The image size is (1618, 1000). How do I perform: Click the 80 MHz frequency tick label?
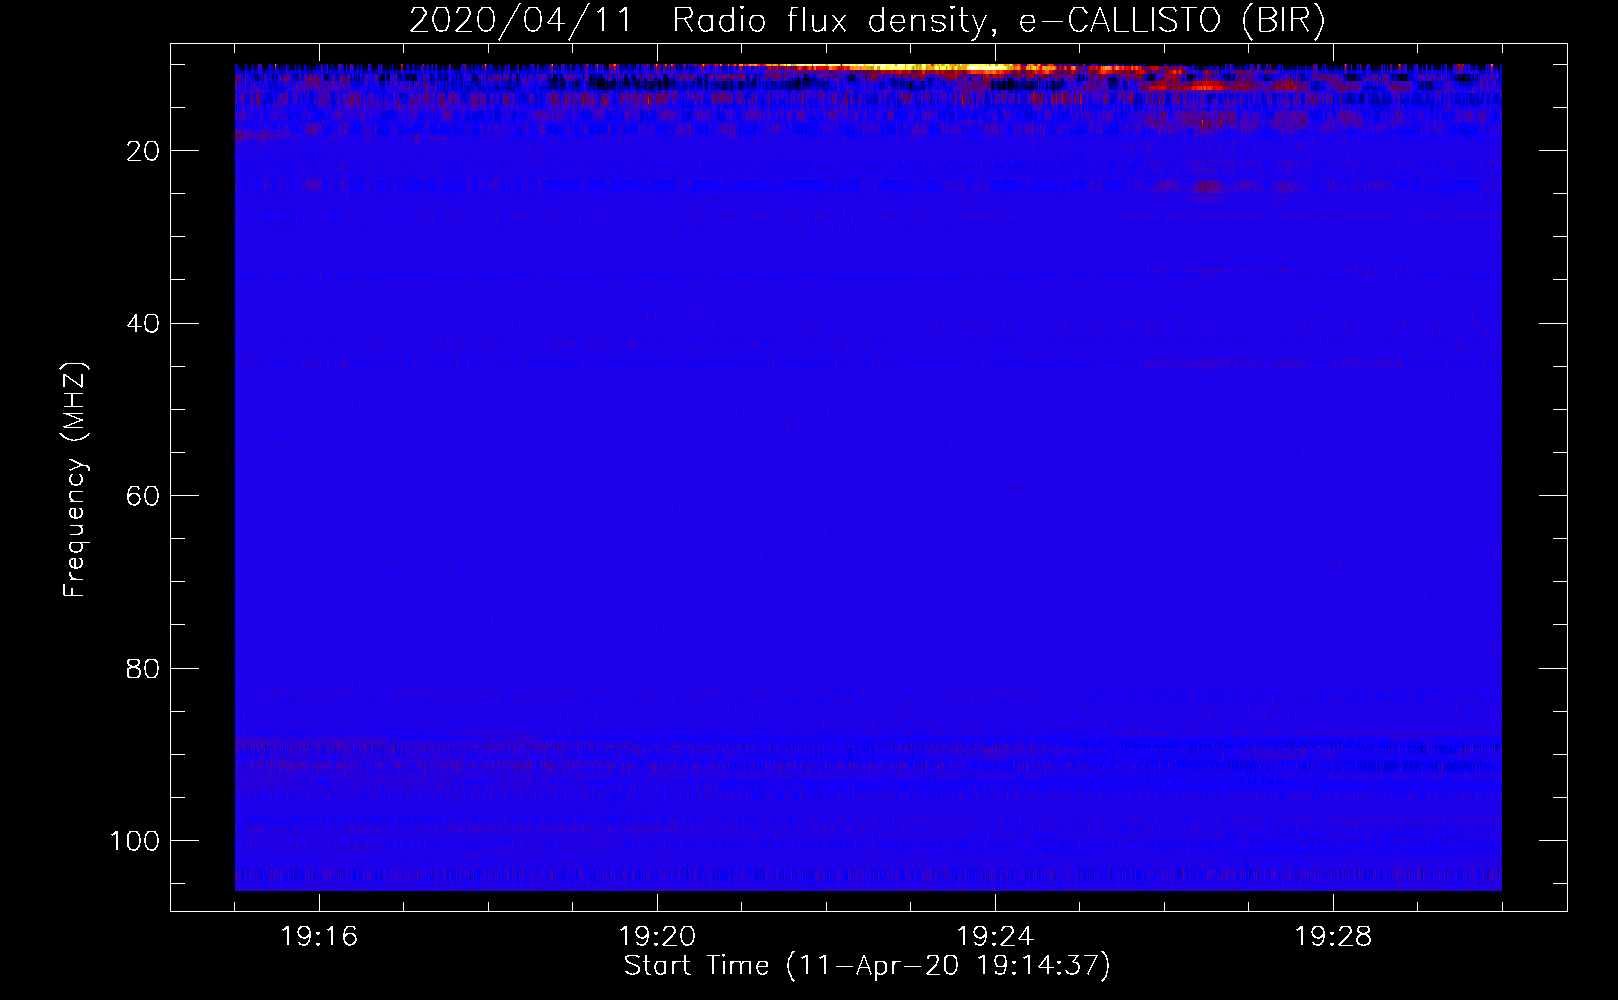click(x=143, y=668)
